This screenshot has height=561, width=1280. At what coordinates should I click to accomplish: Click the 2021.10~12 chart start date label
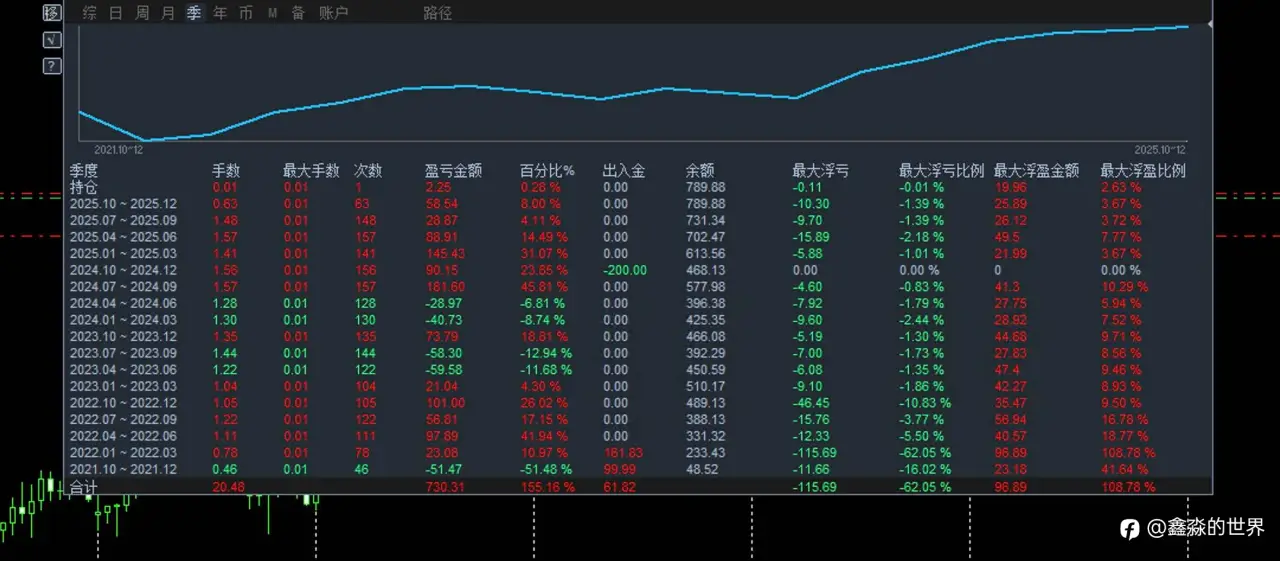(118, 149)
